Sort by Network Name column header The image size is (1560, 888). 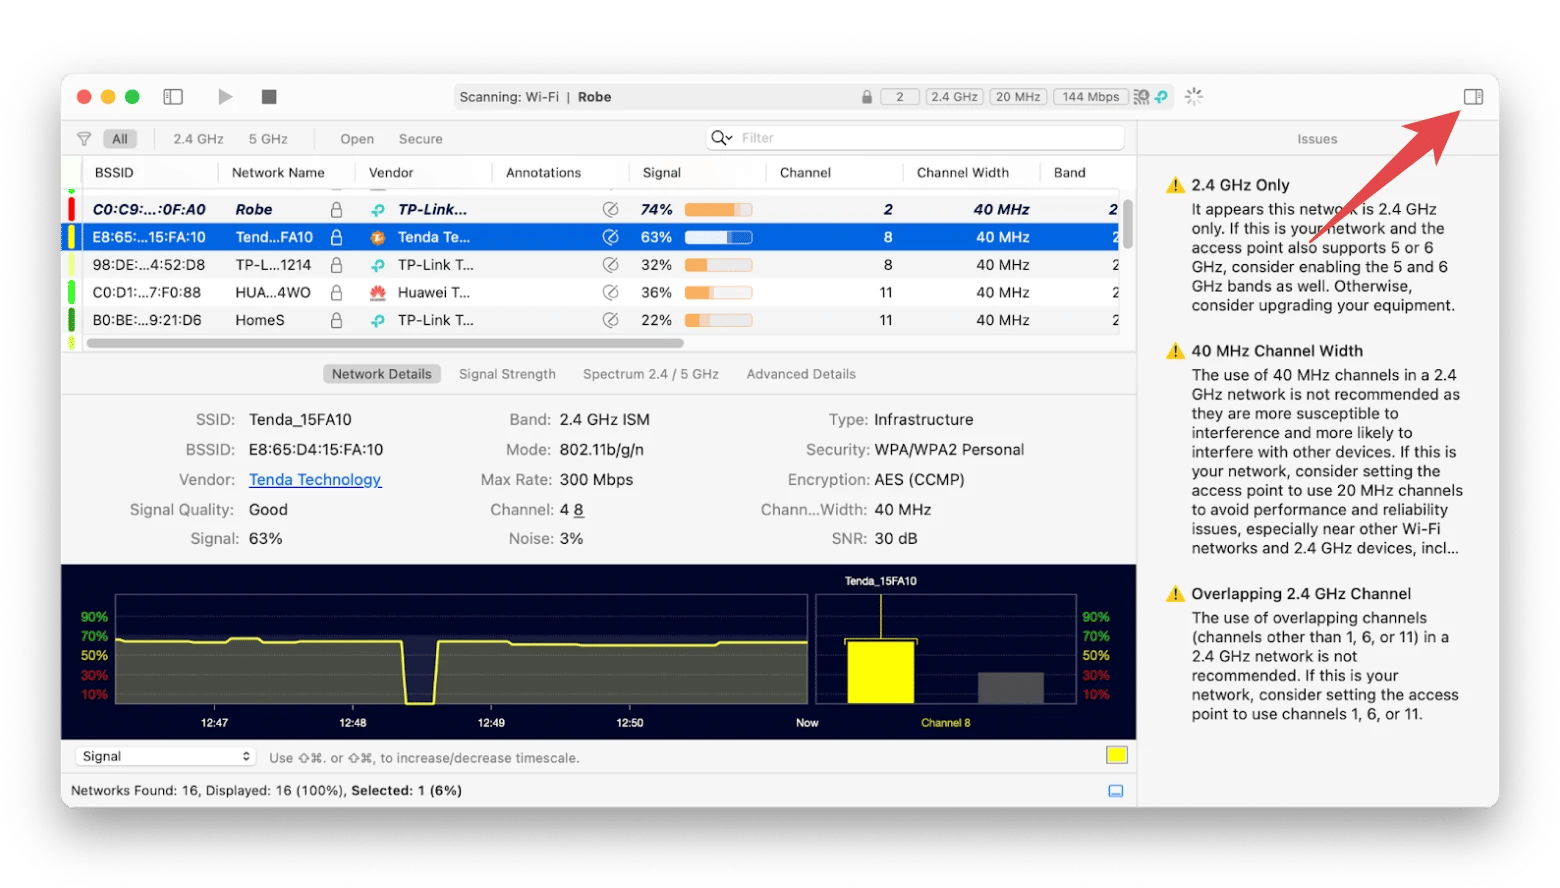[278, 173]
